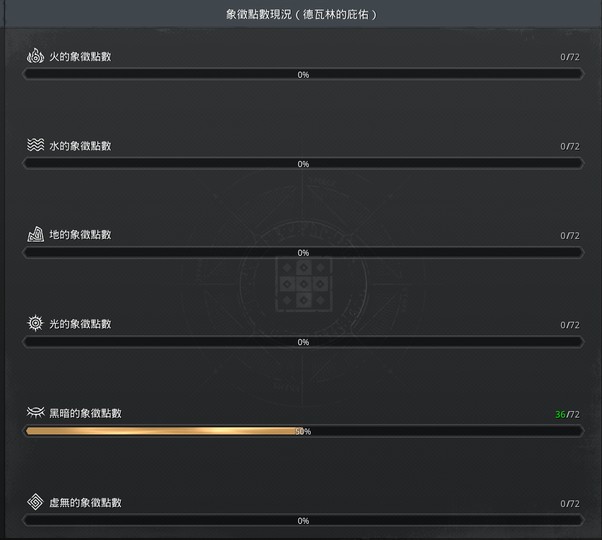Click the fire symbol flame icon

[35, 56]
